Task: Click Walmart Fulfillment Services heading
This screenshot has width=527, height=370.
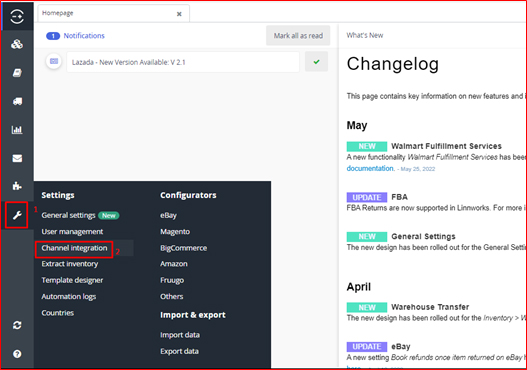Action: coord(446,146)
